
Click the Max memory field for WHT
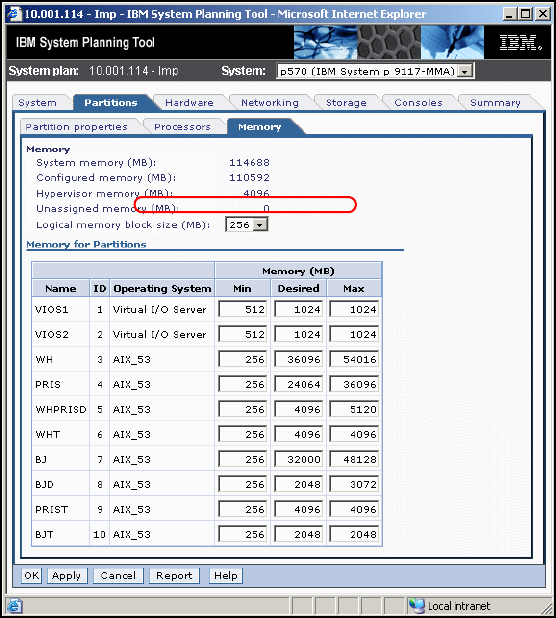tap(354, 434)
